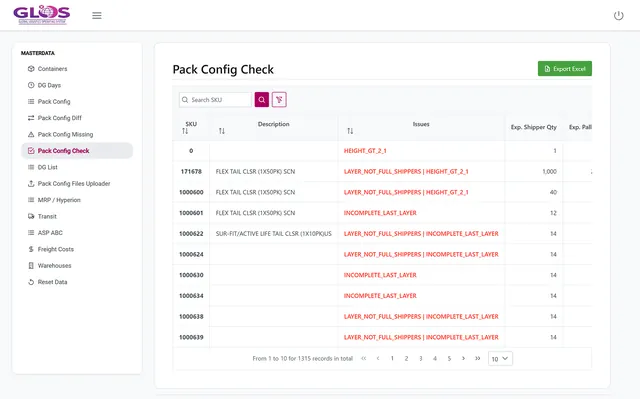The width and height of the screenshot is (640, 399).
Task: Click SKU 1000639 in the table
Action: point(191,337)
